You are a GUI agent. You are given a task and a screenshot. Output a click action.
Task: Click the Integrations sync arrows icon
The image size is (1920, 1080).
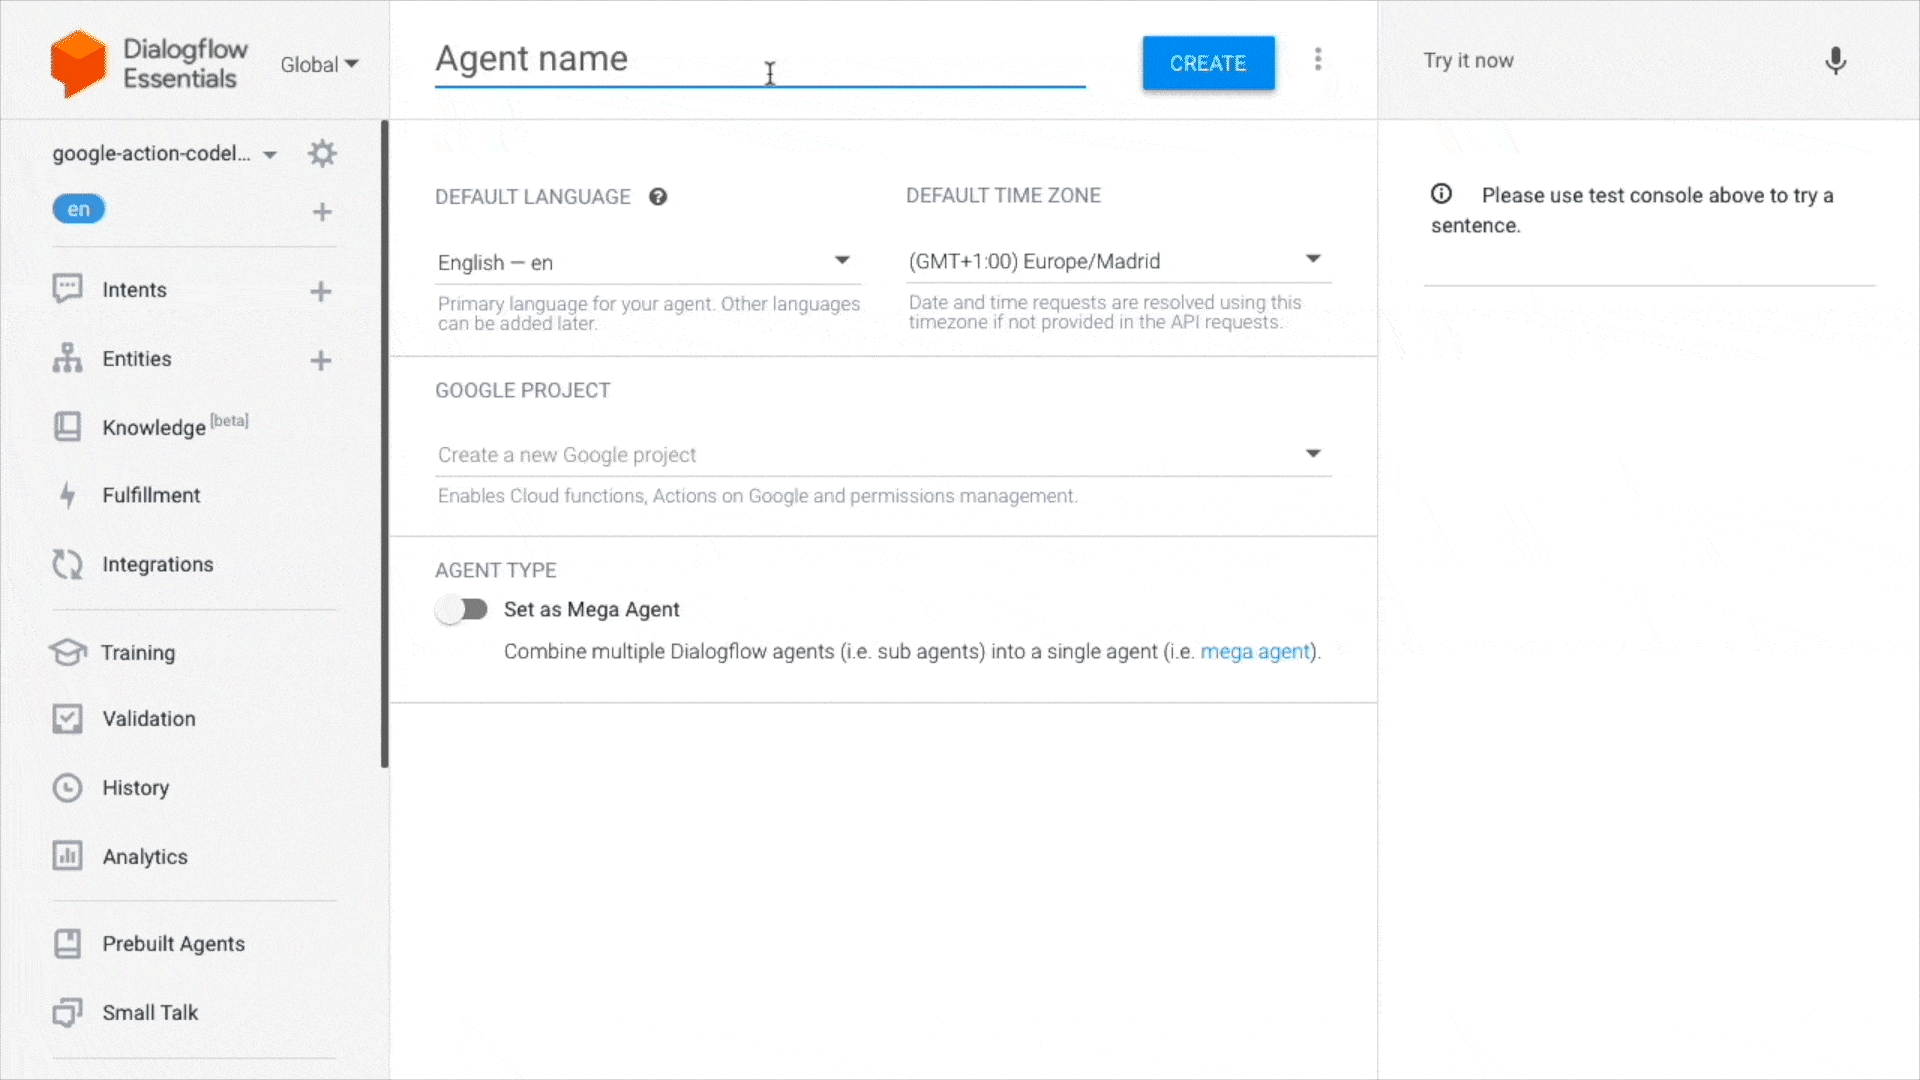pyautogui.click(x=67, y=564)
